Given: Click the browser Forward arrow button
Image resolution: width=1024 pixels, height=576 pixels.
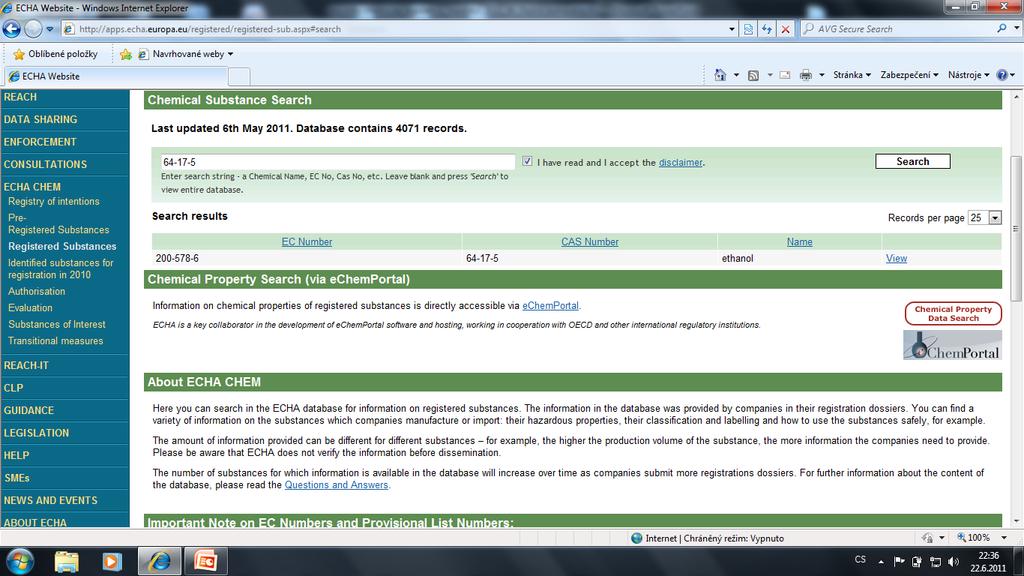Looking at the screenshot, I should point(33,29).
